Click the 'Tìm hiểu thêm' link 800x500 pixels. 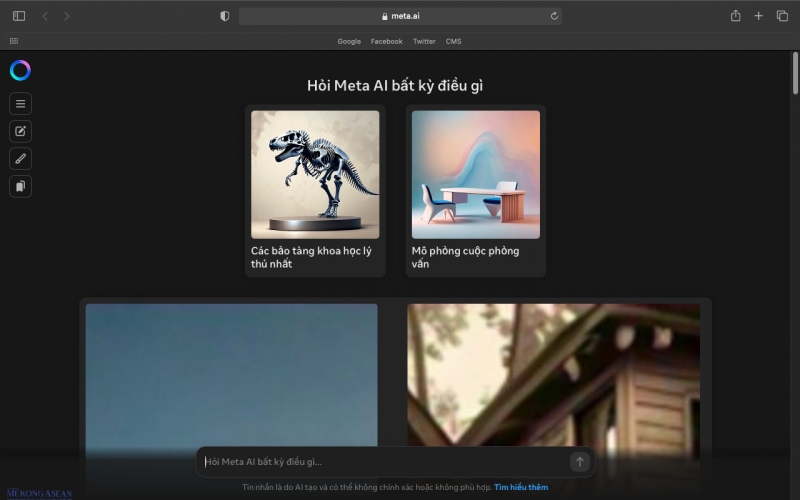click(521, 487)
